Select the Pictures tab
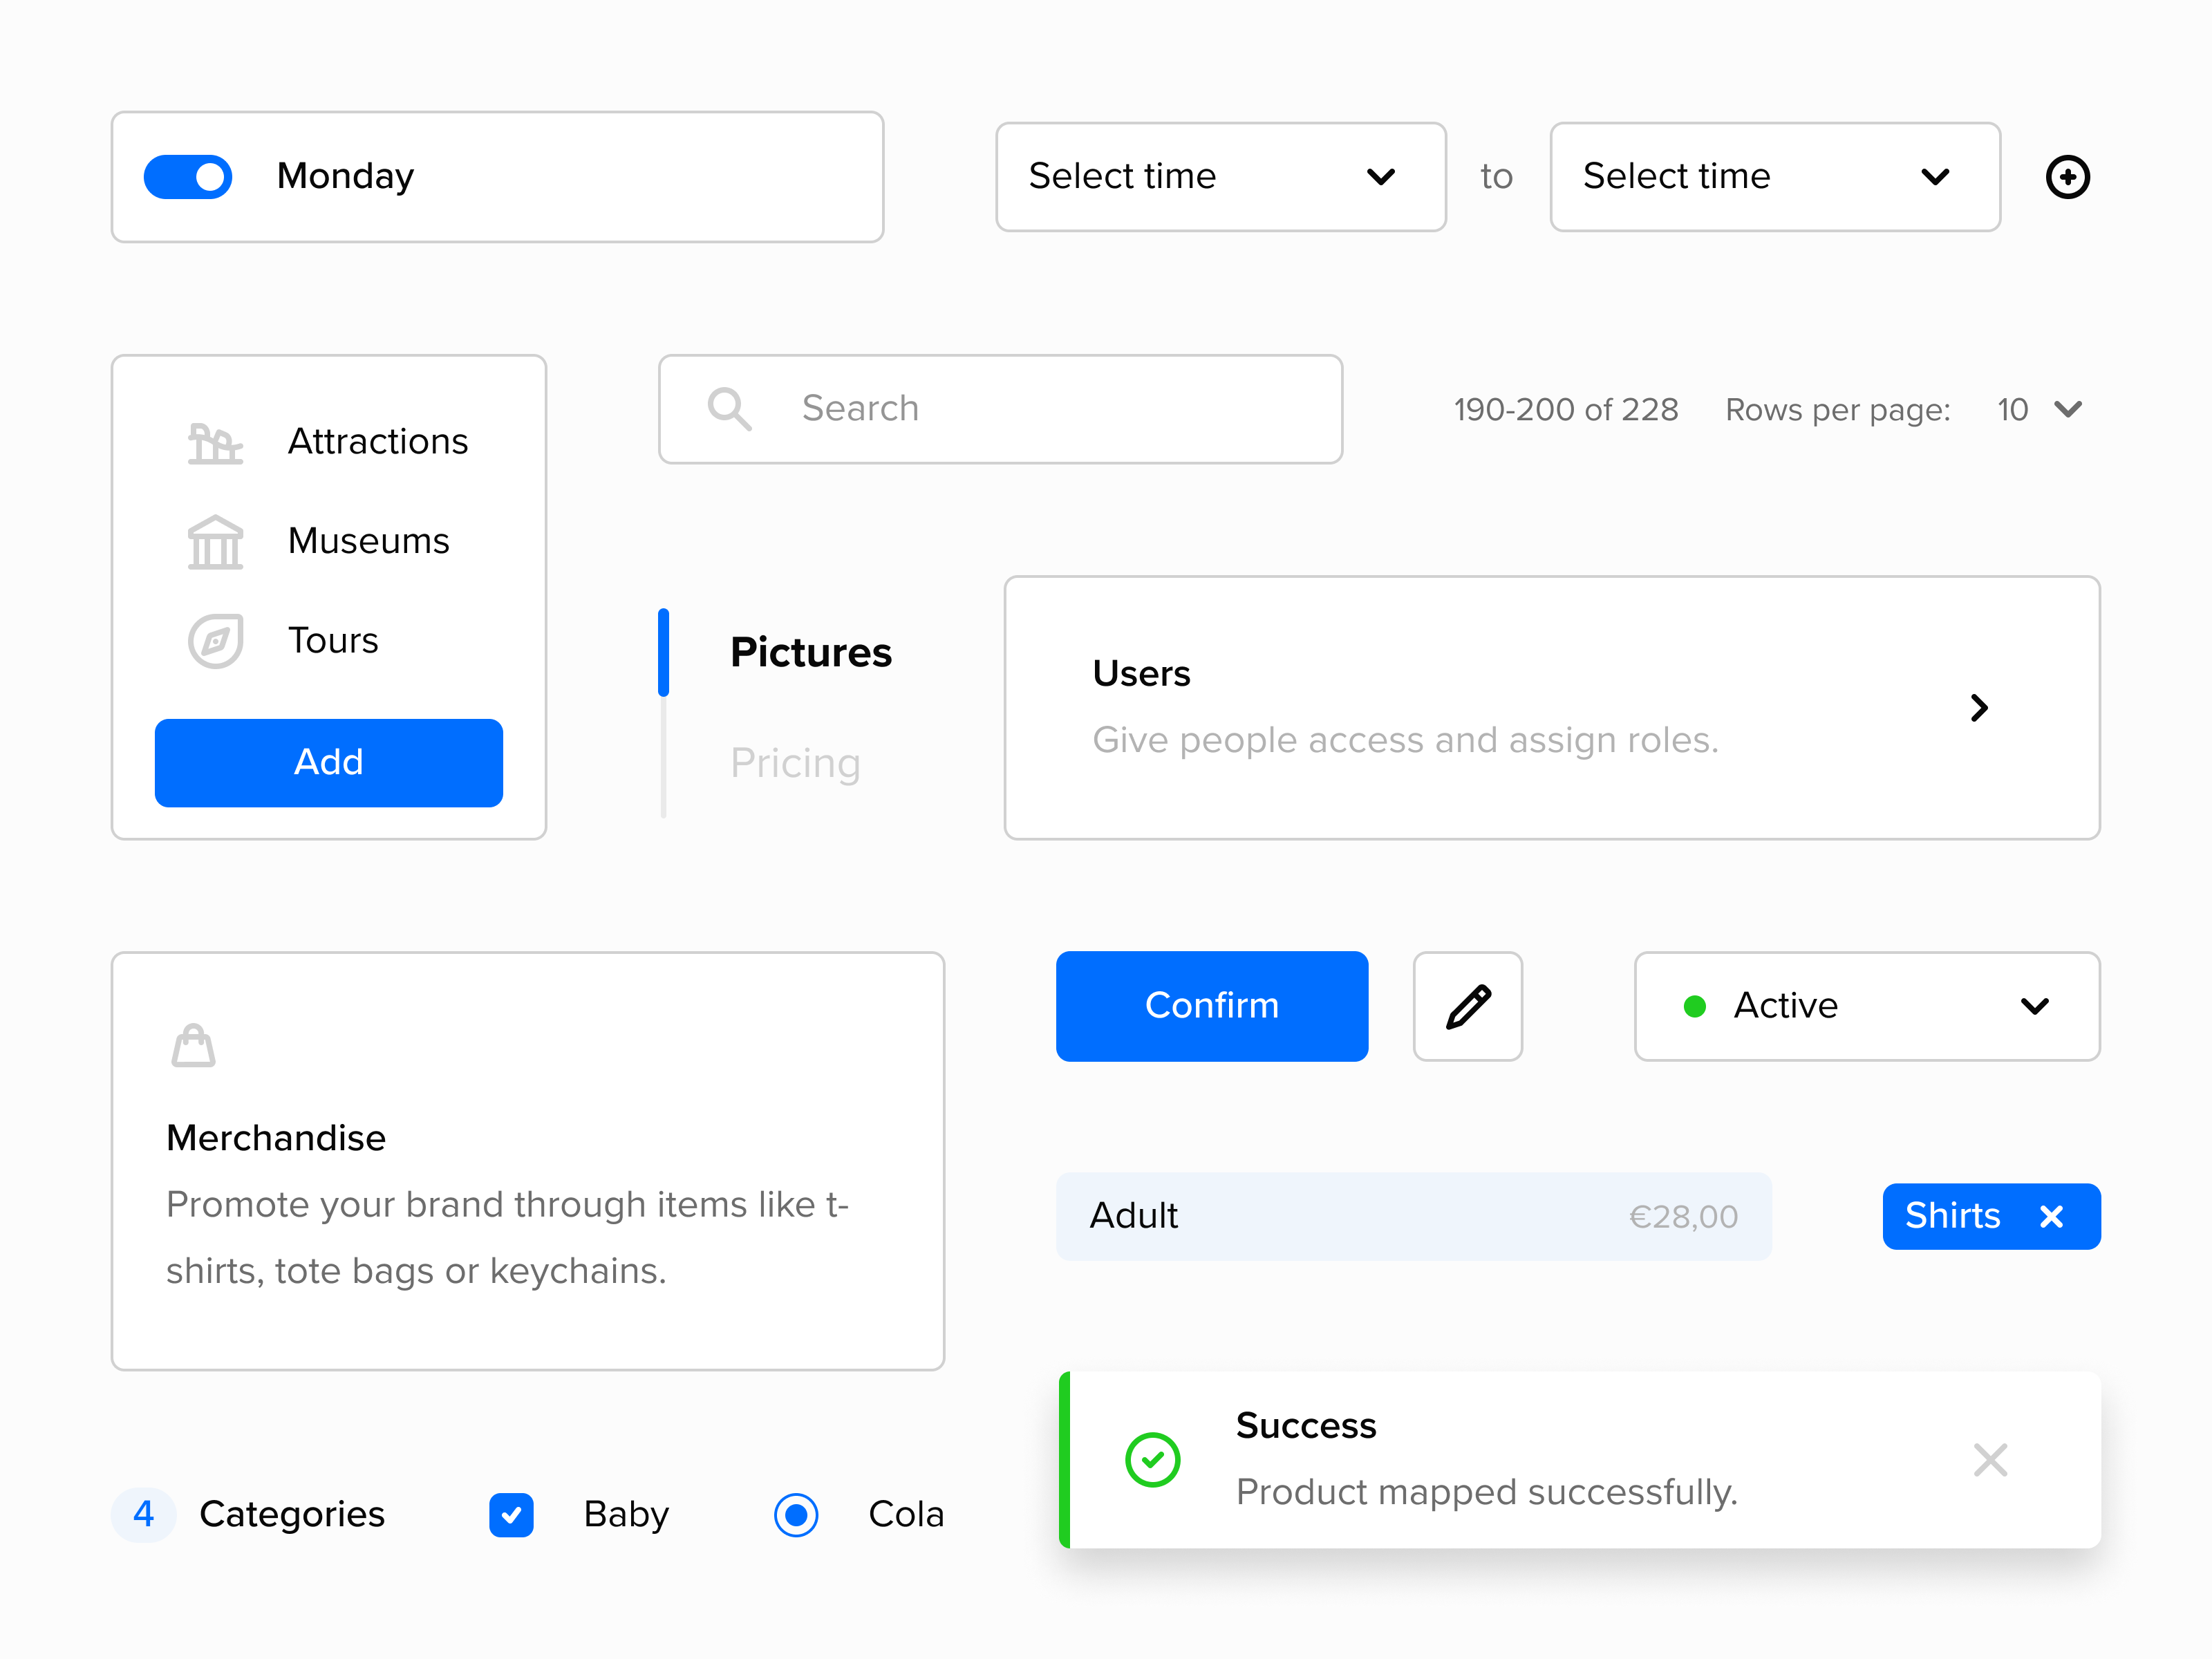Screen dimensions: 2212x1659 [x=810, y=652]
